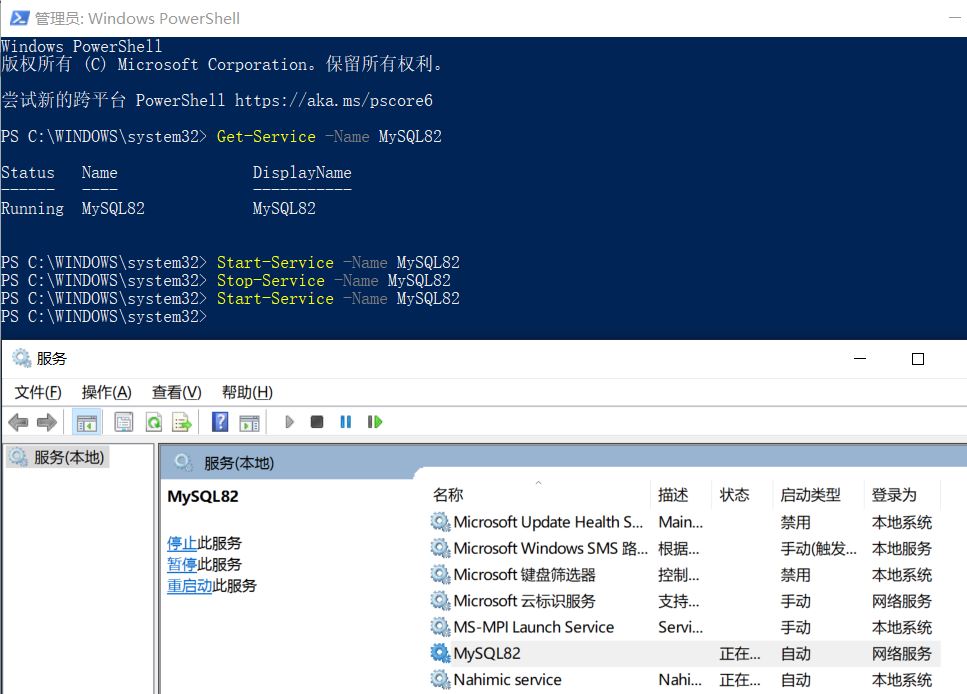Toggle the show/hide console tree icon
The height and width of the screenshot is (694, 967).
(86, 423)
